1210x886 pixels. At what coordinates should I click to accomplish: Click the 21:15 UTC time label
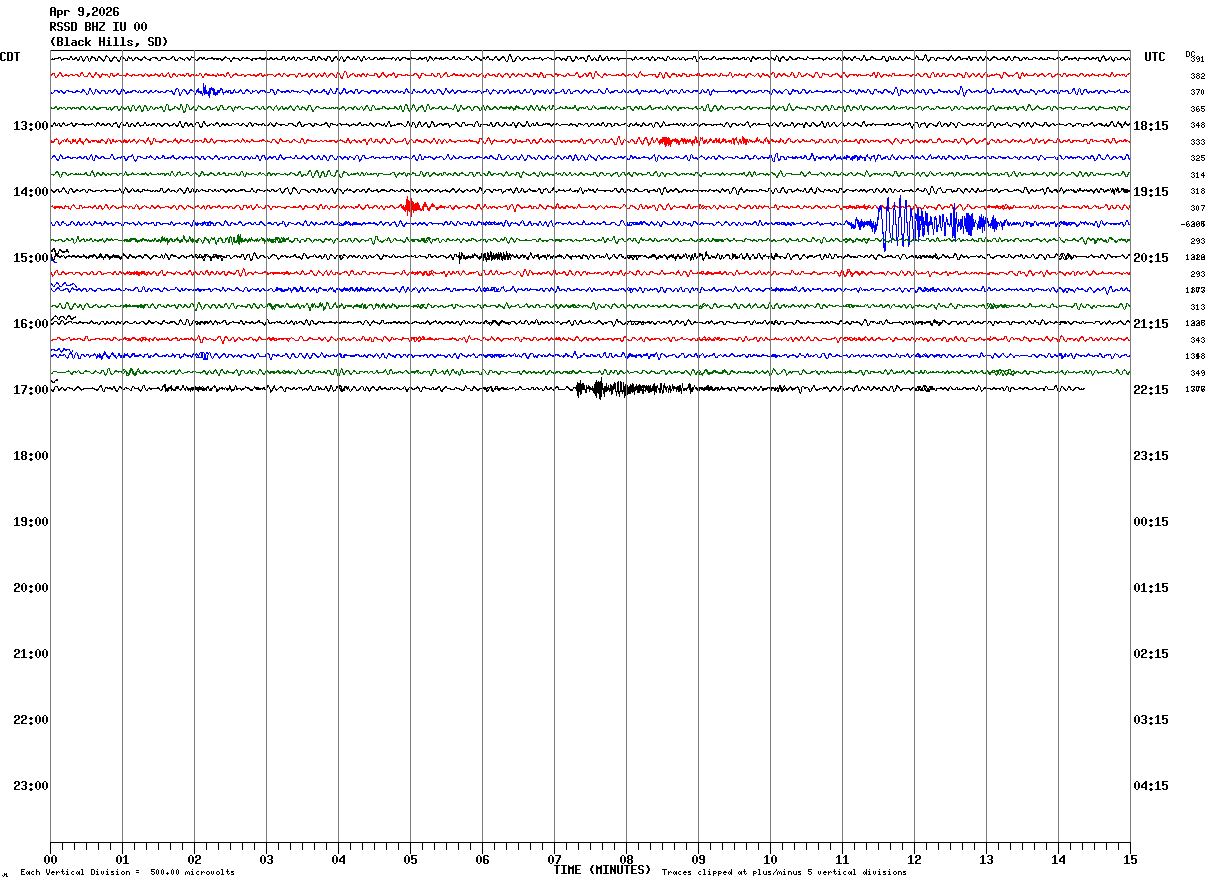pyautogui.click(x=1151, y=324)
